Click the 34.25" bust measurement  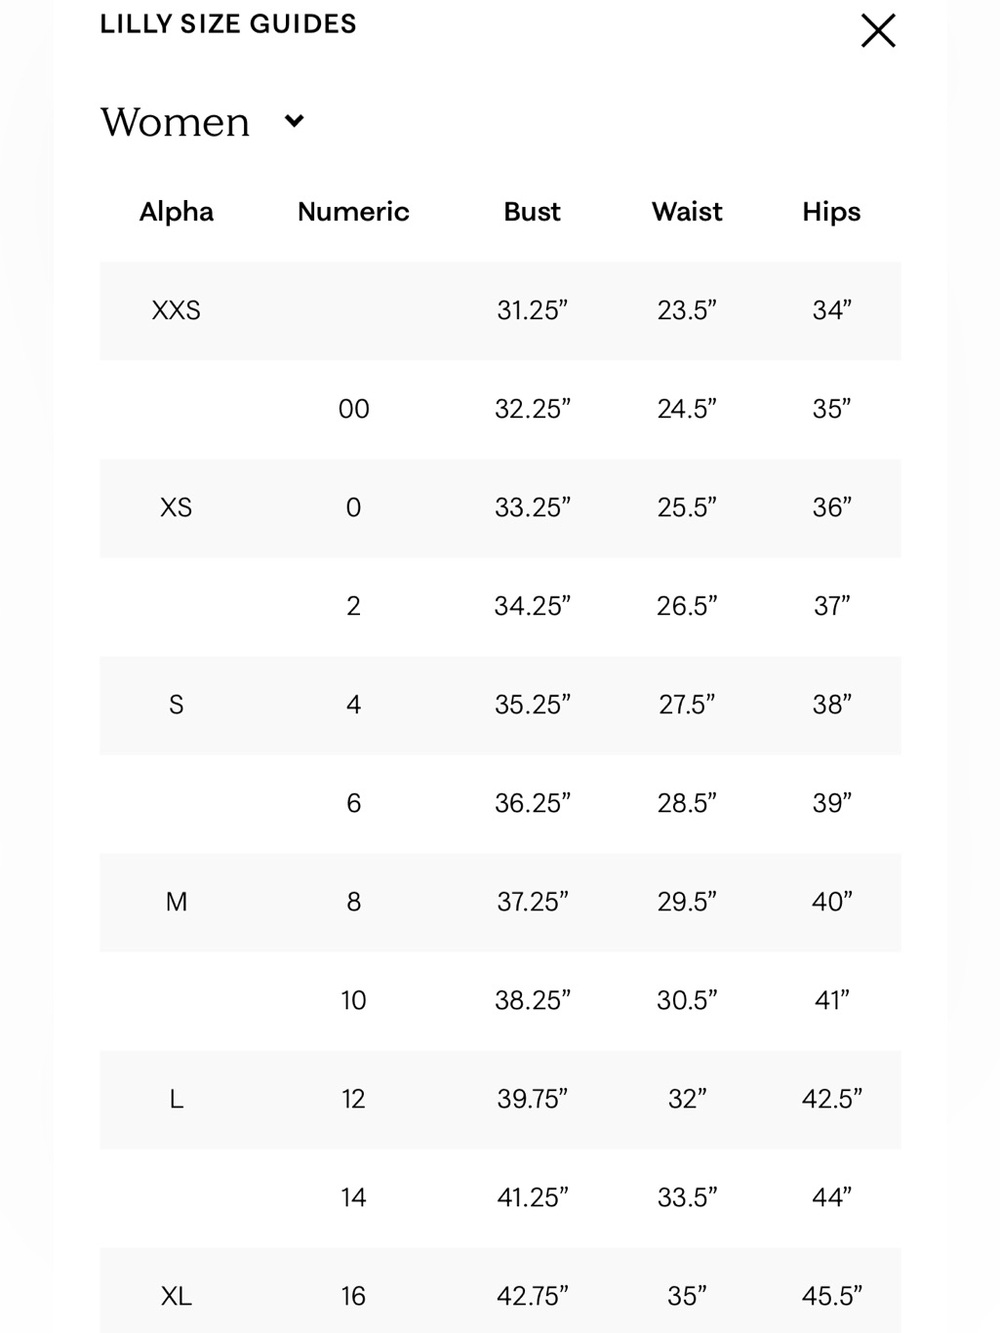[532, 606]
